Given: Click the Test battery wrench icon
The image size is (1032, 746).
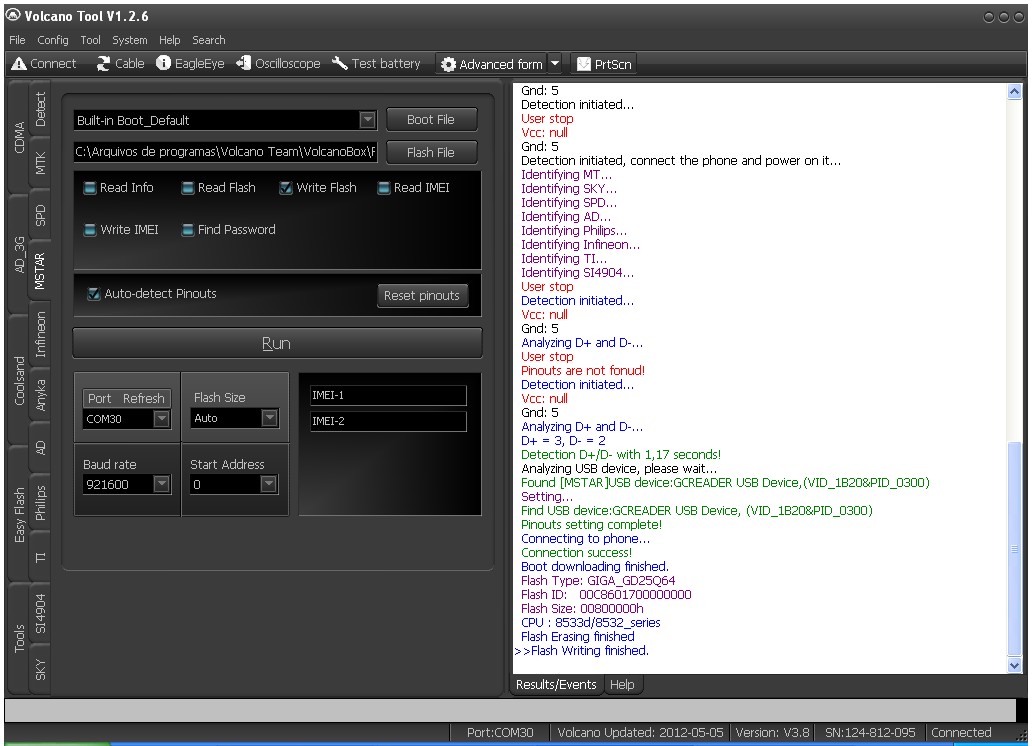Looking at the screenshot, I should click(x=340, y=63).
